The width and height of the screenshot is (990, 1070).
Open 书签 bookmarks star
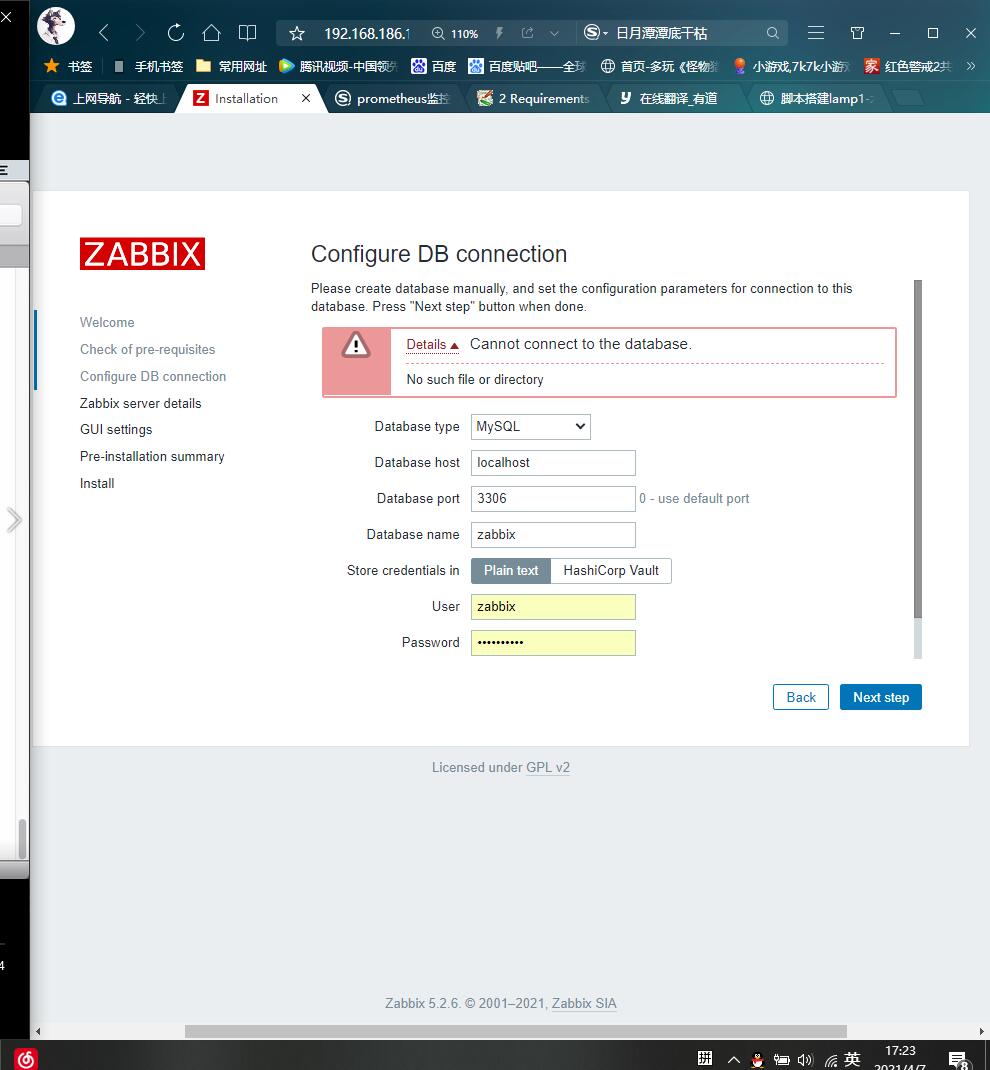pyautogui.click(x=68, y=66)
